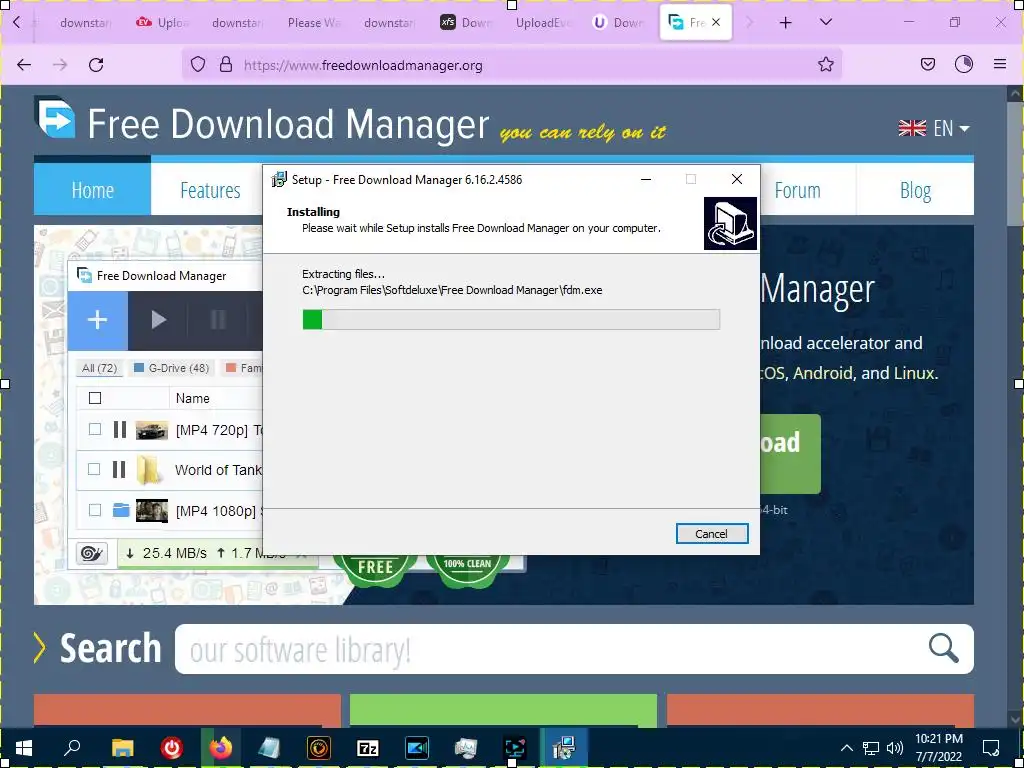The image size is (1024, 768).
Task: Tick the checkbox for MP4 1080p row
Action: [95, 510]
